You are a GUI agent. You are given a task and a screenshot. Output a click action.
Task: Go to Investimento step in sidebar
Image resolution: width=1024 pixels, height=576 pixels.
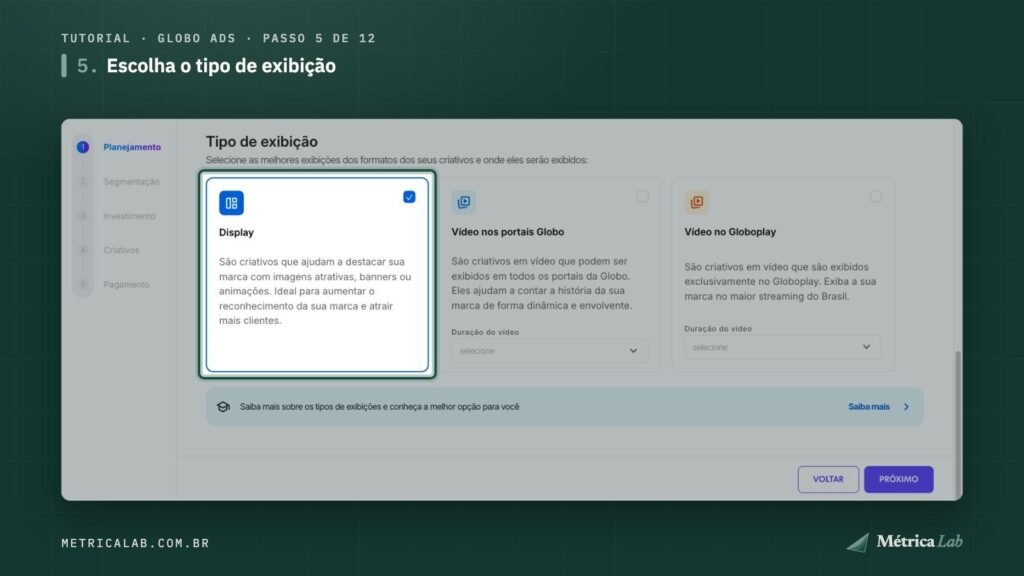(x=129, y=216)
